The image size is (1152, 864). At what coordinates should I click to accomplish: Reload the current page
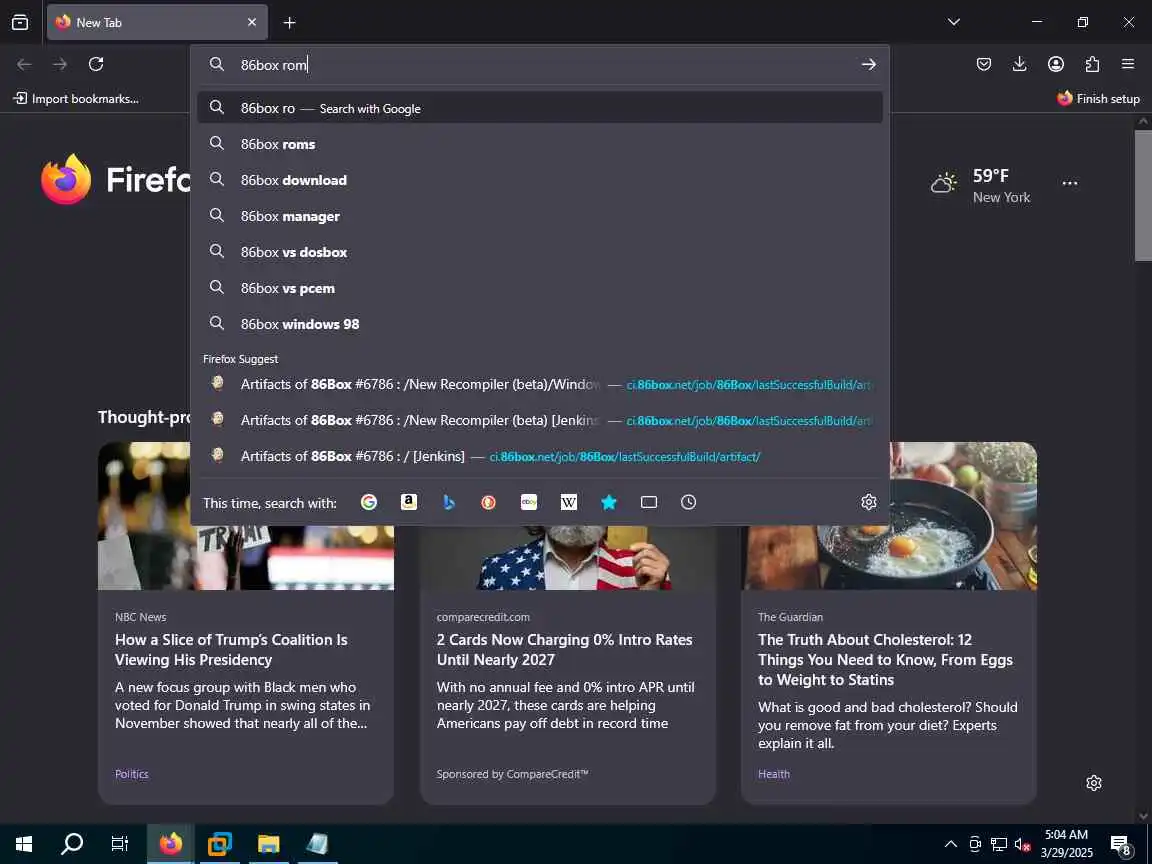96,64
